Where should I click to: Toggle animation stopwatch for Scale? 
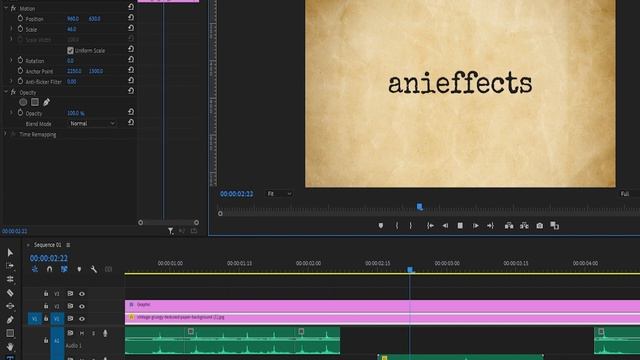20,29
